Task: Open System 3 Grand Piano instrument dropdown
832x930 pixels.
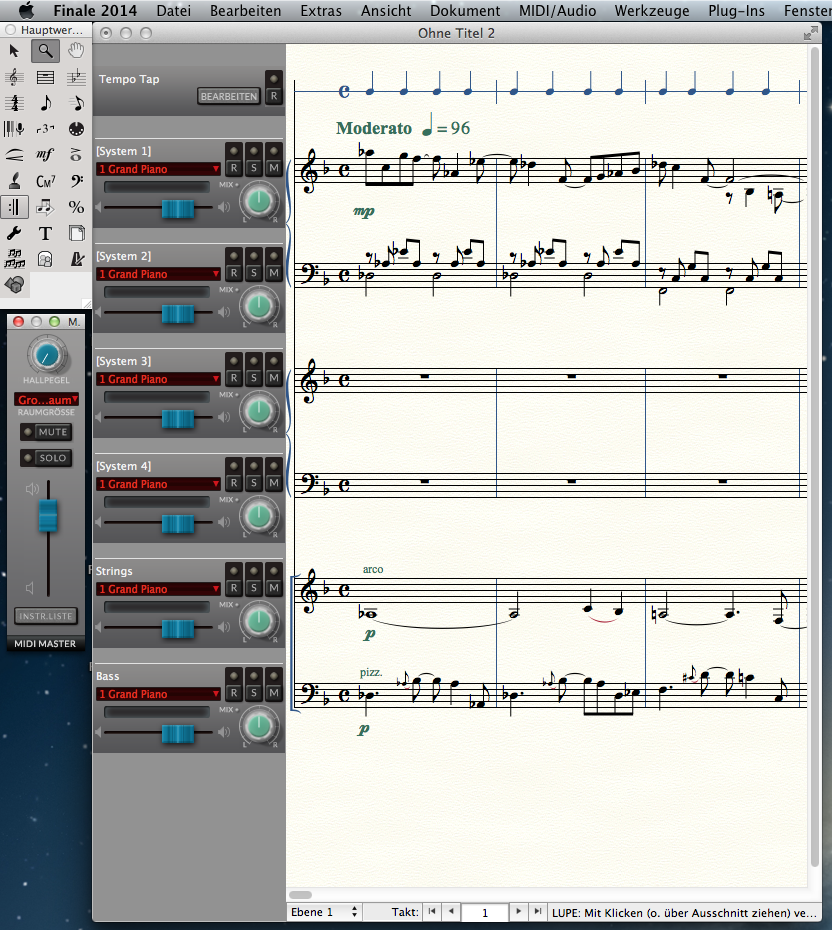Action: pos(158,379)
